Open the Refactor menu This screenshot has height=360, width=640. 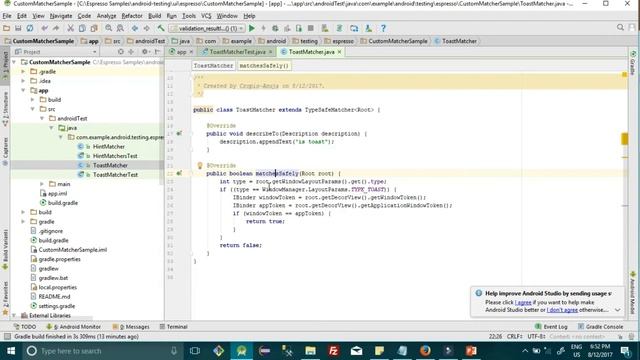point(132,16)
